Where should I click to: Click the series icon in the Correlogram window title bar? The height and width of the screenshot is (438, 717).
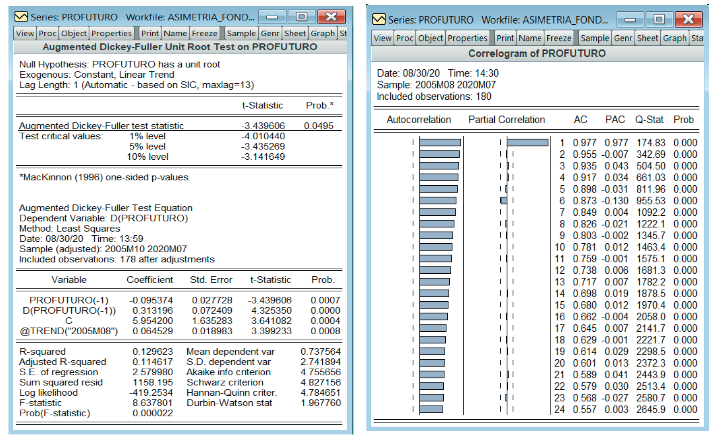376,21
